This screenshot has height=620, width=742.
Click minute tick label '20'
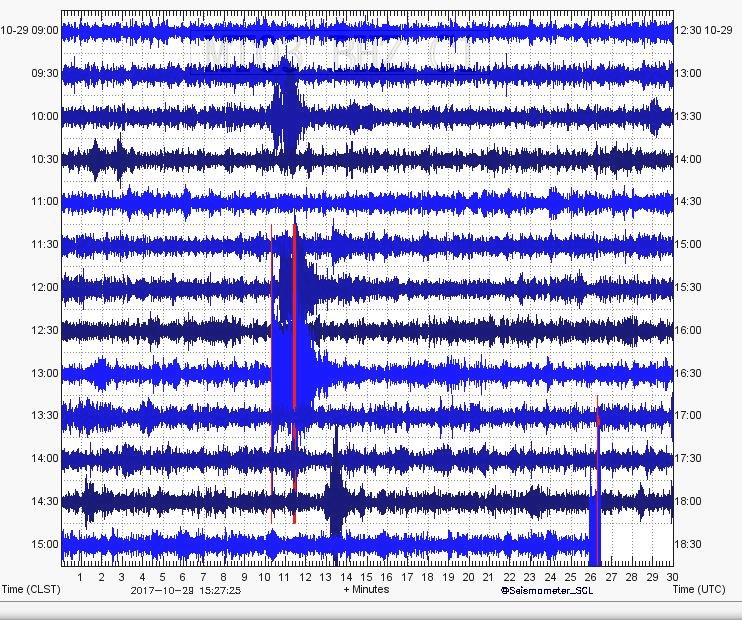pyautogui.click(x=468, y=577)
